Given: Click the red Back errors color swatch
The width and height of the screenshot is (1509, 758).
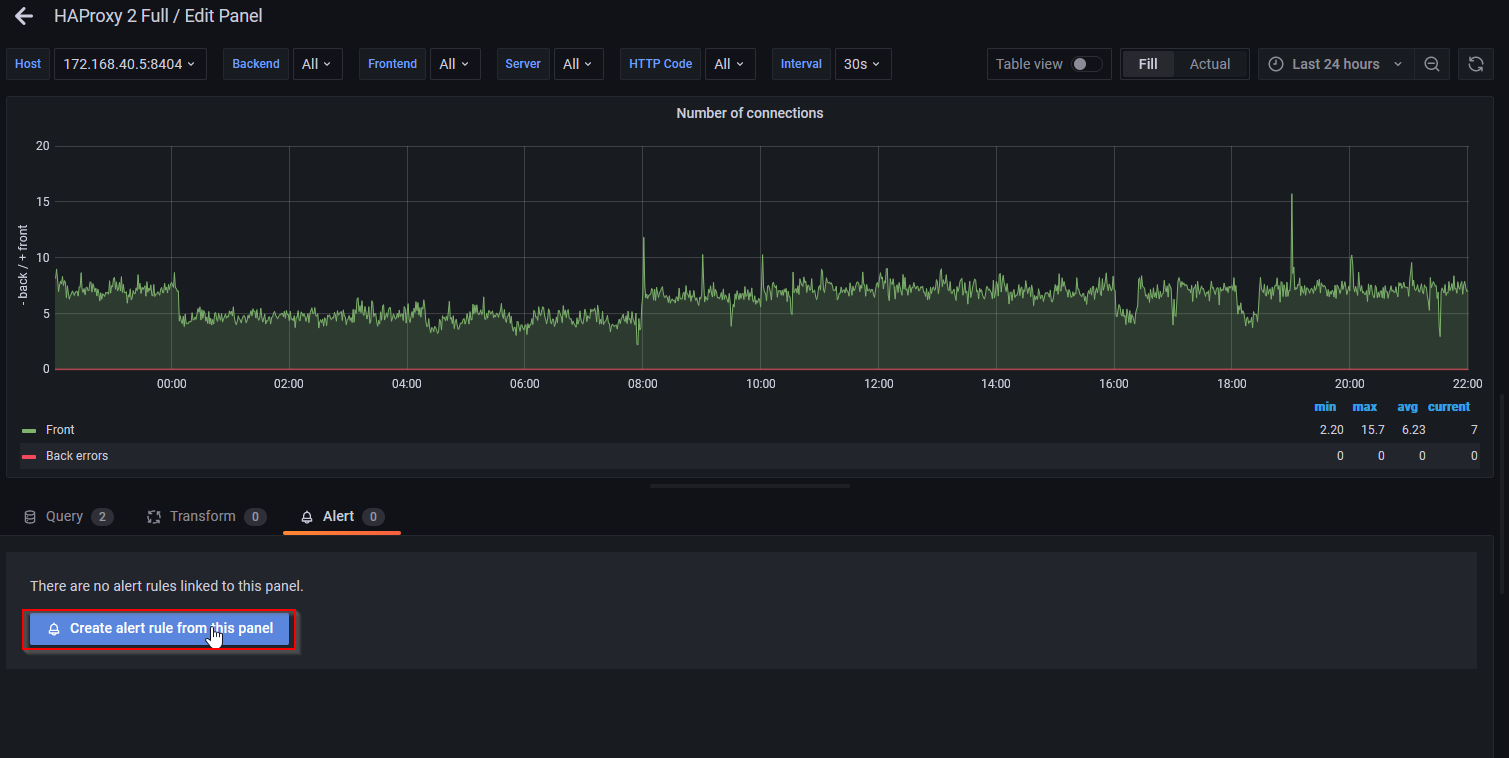Looking at the screenshot, I should point(29,457).
